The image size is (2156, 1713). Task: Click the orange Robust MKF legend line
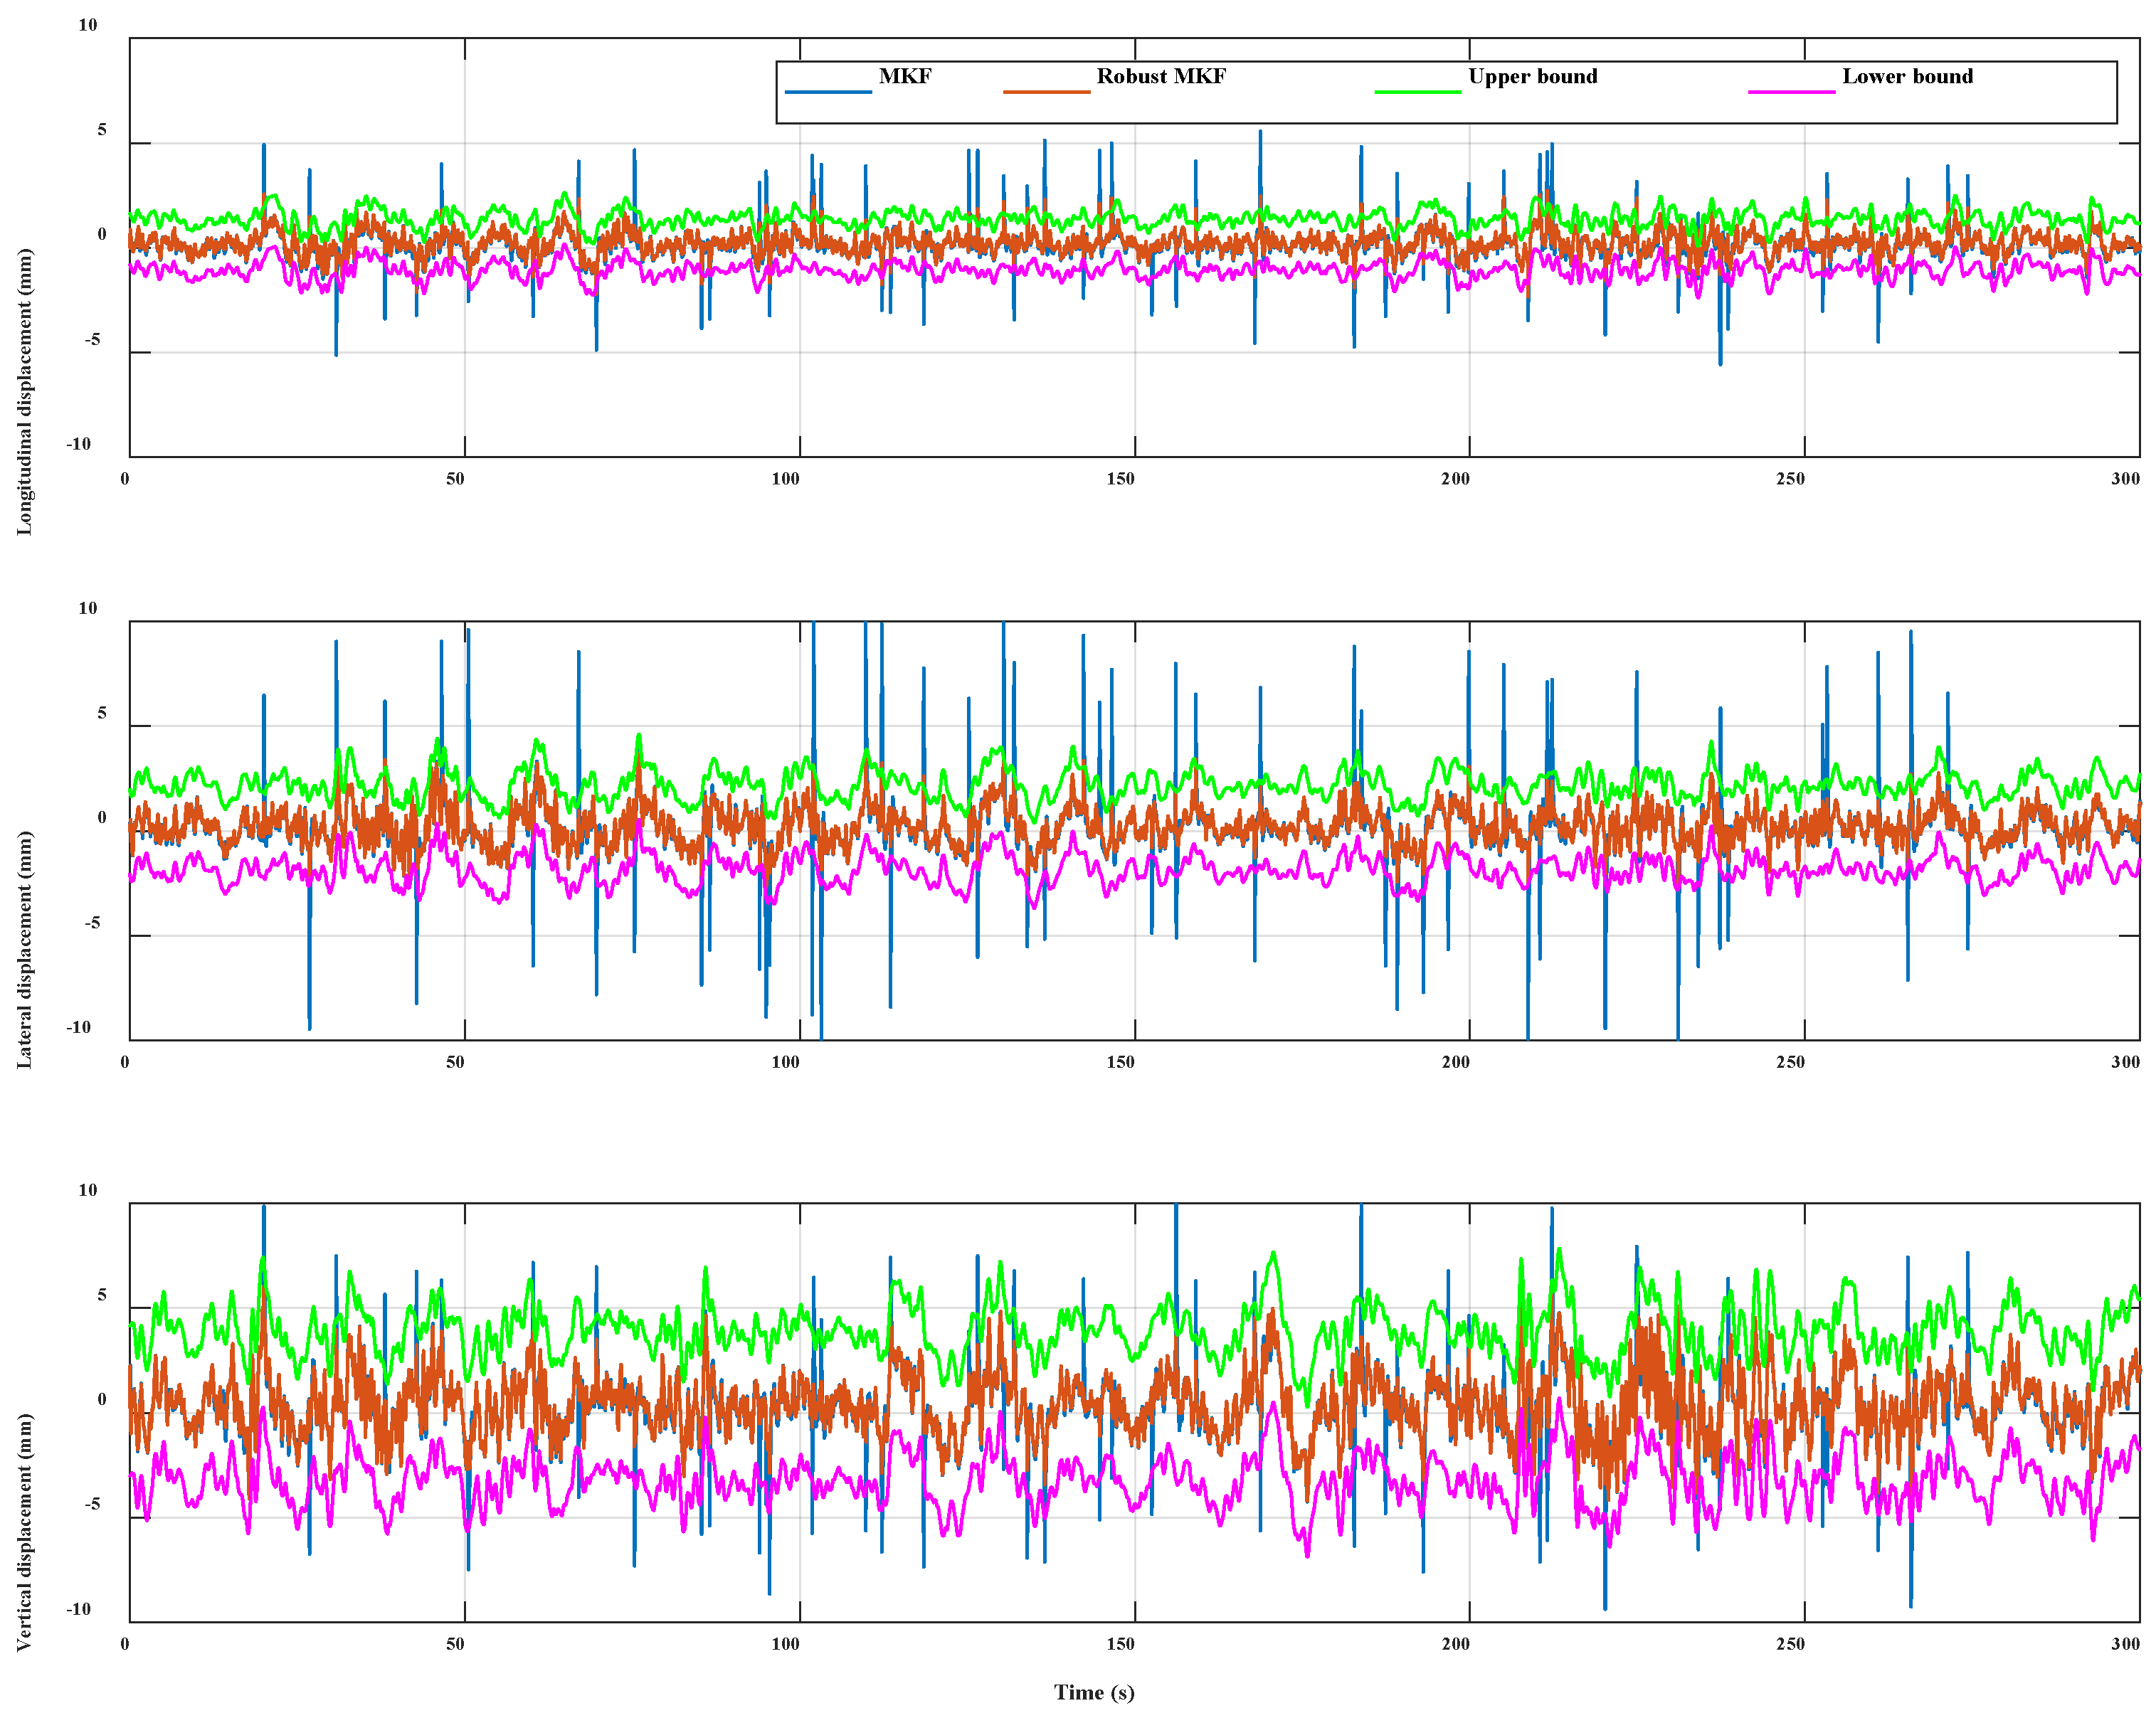click(1046, 92)
